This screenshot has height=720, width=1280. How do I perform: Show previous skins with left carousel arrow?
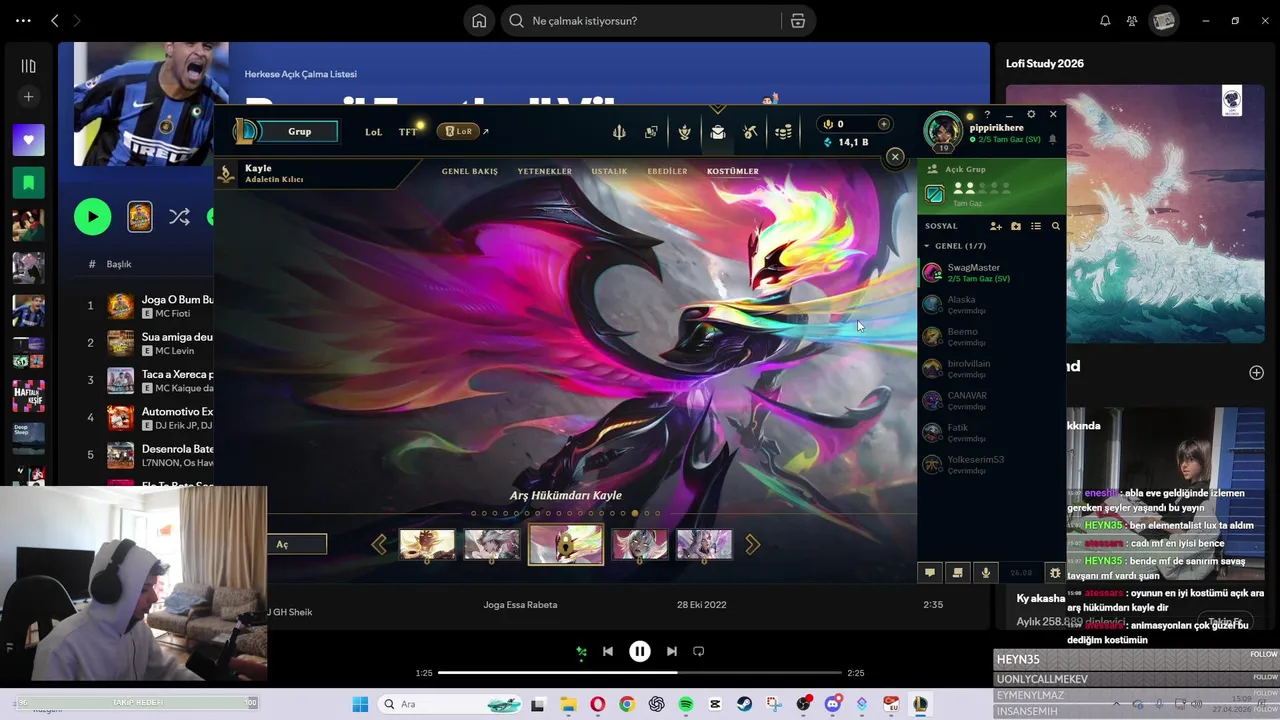[379, 545]
